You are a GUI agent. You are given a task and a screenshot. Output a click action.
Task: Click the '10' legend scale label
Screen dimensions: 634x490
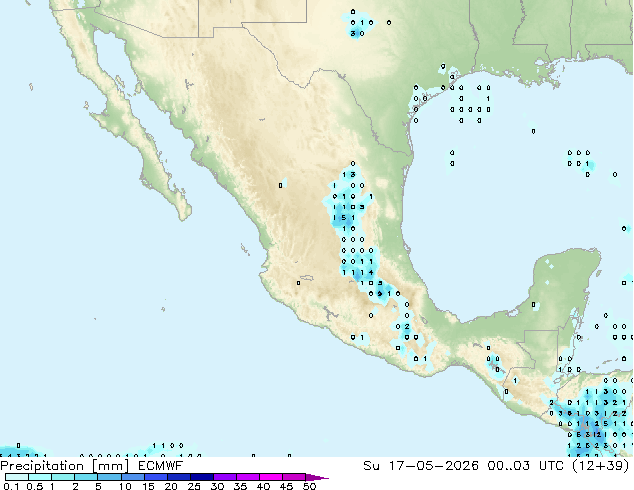[x=125, y=486]
